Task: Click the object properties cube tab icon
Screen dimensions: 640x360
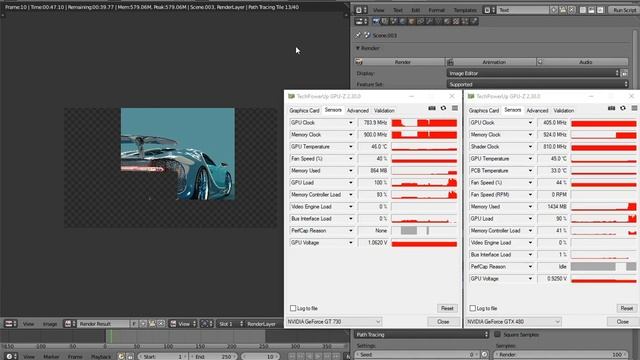Action: [411, 21]
